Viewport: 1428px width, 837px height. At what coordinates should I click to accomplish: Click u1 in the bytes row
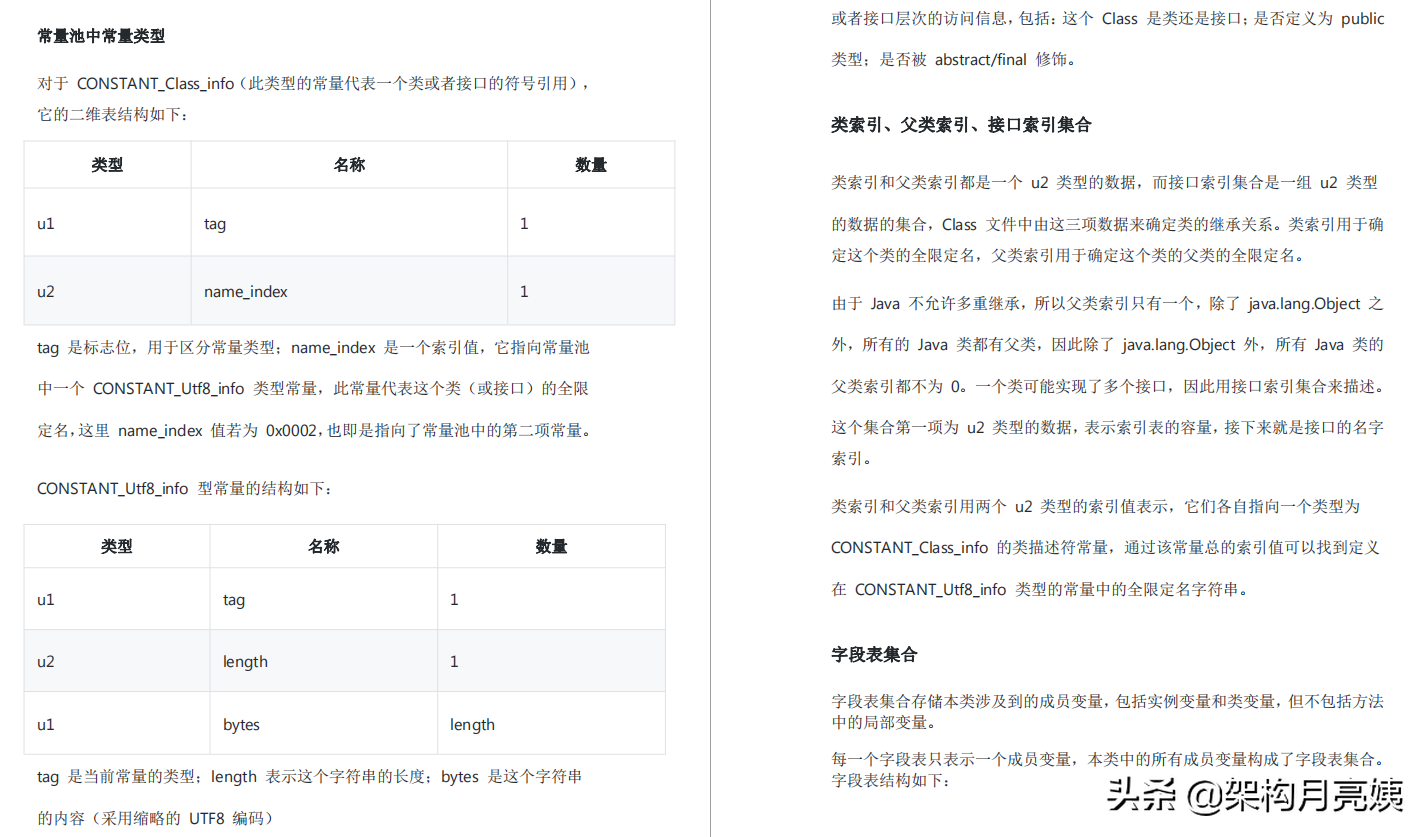46,724
